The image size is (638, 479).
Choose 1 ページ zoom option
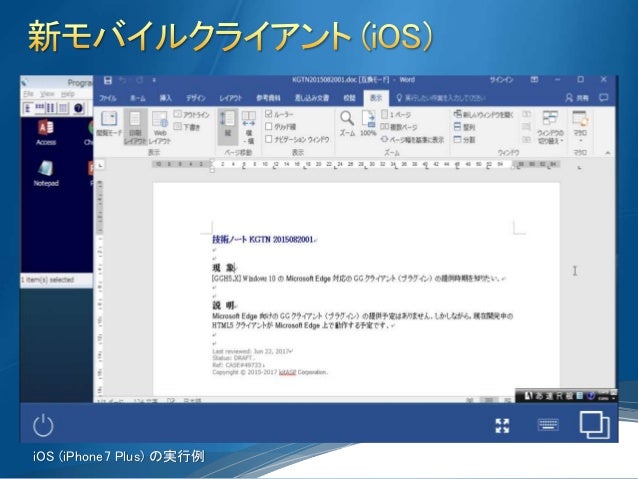coord(396,115)
